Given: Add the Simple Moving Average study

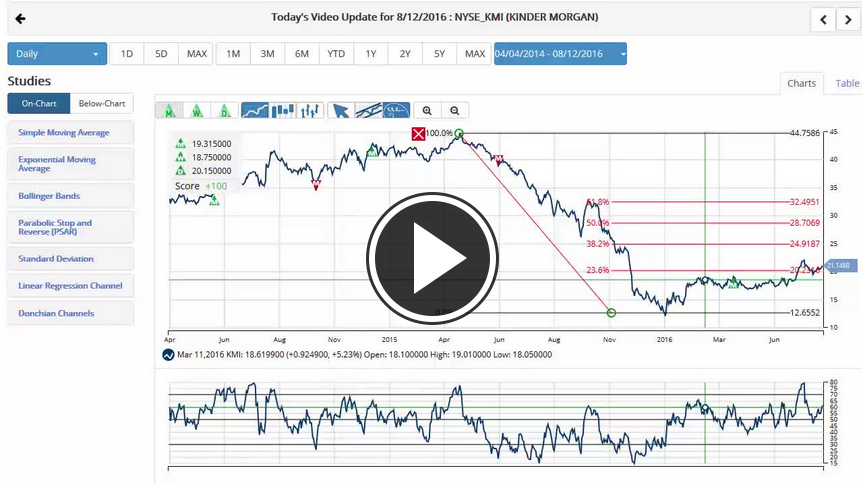Looking at the screenshot, I should [71, 133].
